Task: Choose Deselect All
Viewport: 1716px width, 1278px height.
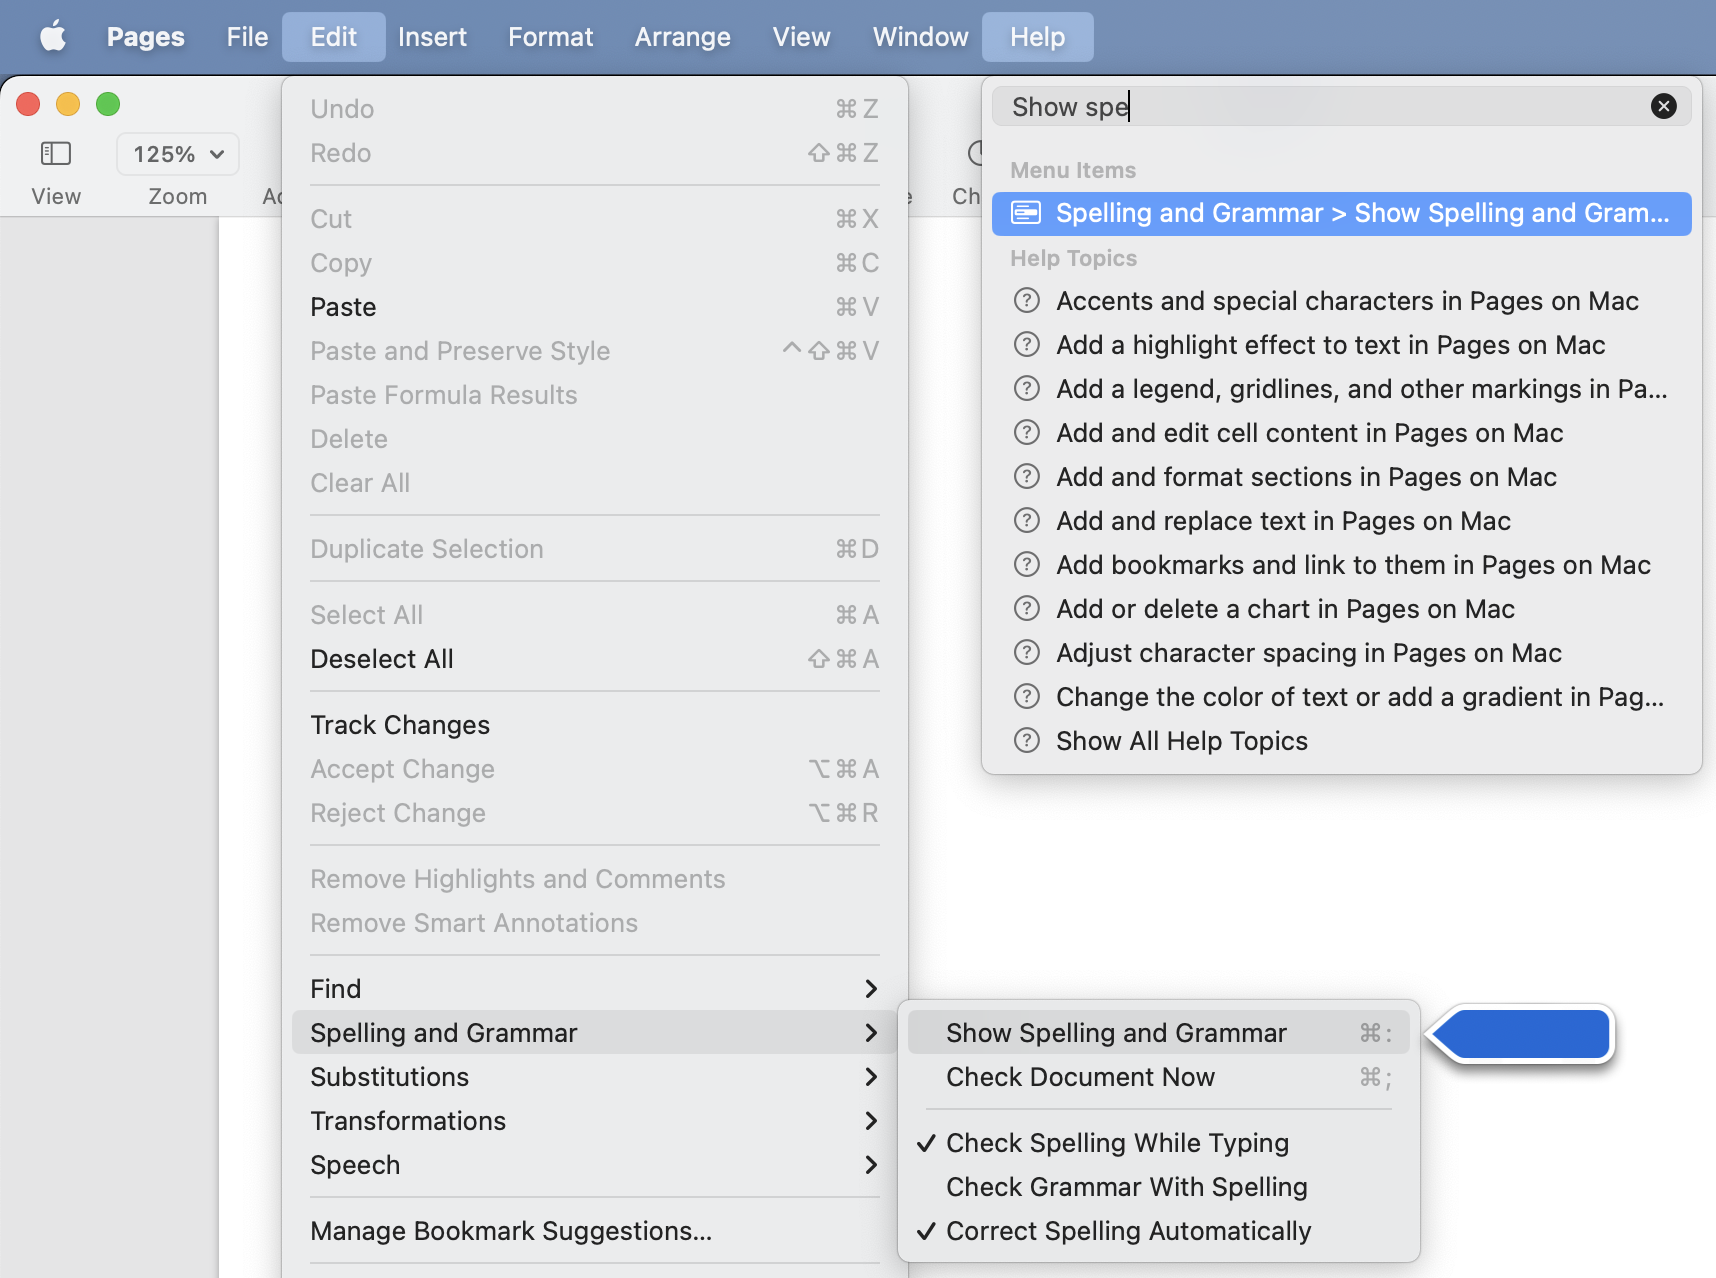Action: (595, 659)
